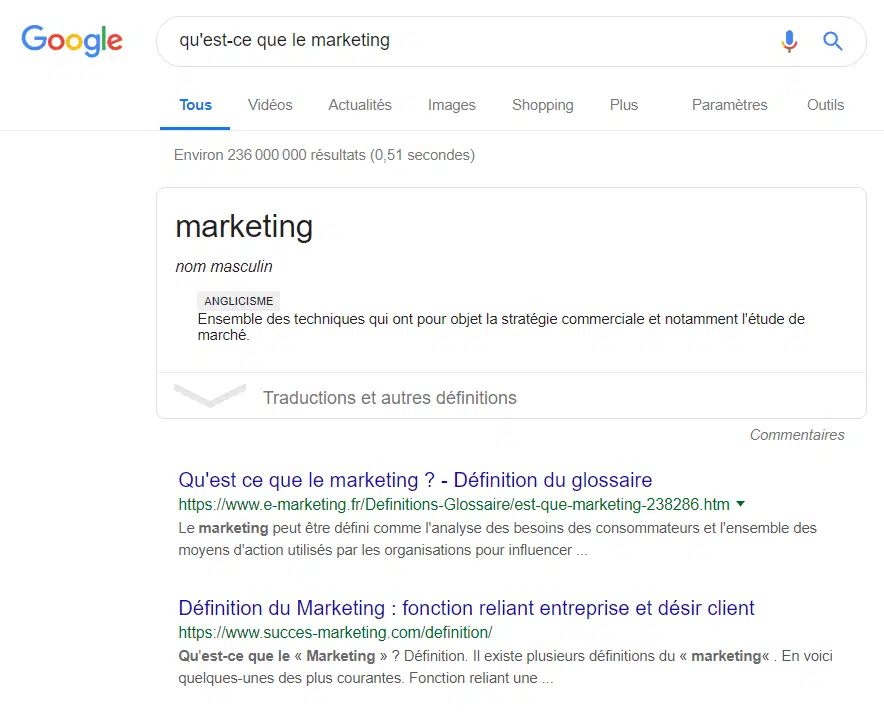Click the Google logo
Image resolution: width=884 pixels, height=723 pixels.
coord(72,41)
